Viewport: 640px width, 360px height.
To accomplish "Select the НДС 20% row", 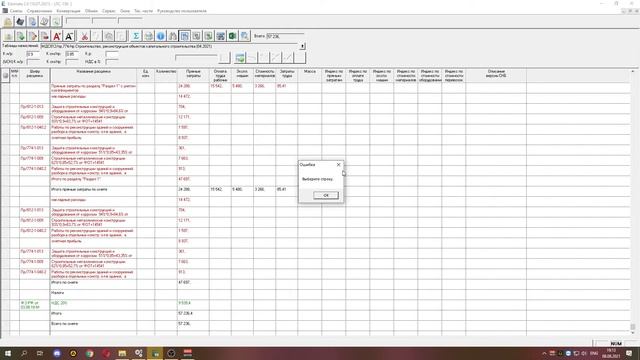I will click(316, 305).
